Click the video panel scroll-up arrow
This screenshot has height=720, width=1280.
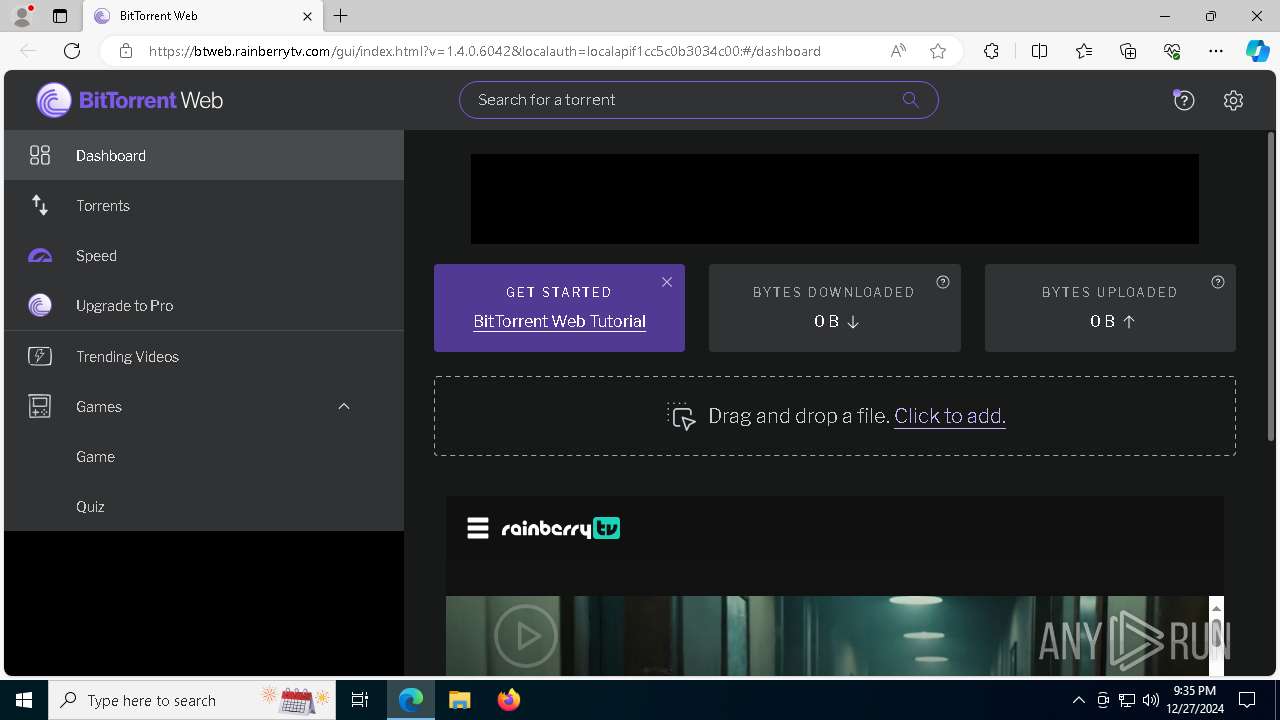tap(1216, 608)
